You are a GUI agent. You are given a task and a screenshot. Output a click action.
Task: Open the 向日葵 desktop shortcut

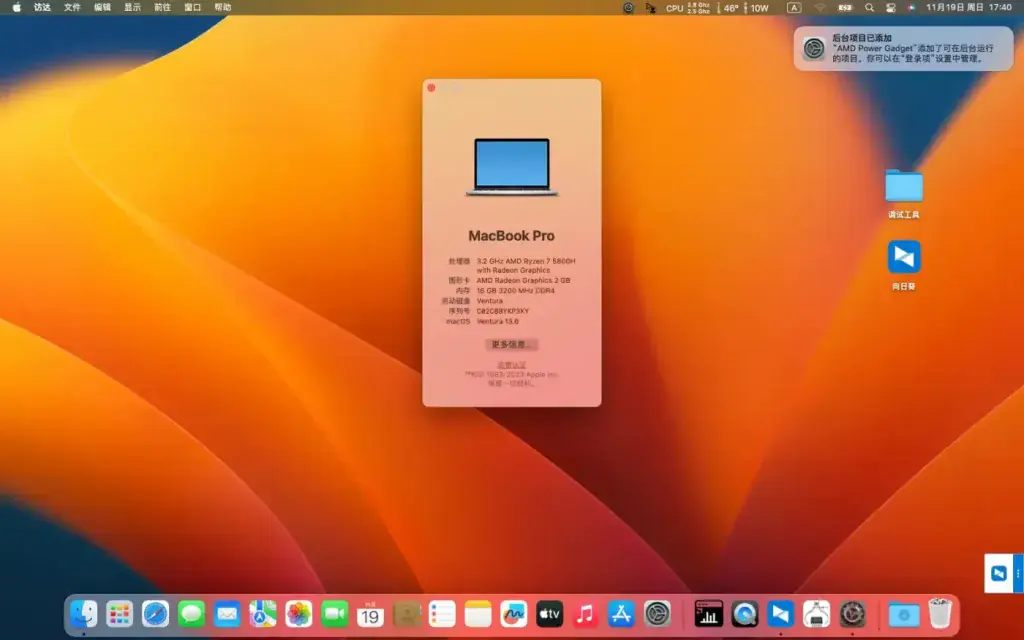(x=904, y=264)
